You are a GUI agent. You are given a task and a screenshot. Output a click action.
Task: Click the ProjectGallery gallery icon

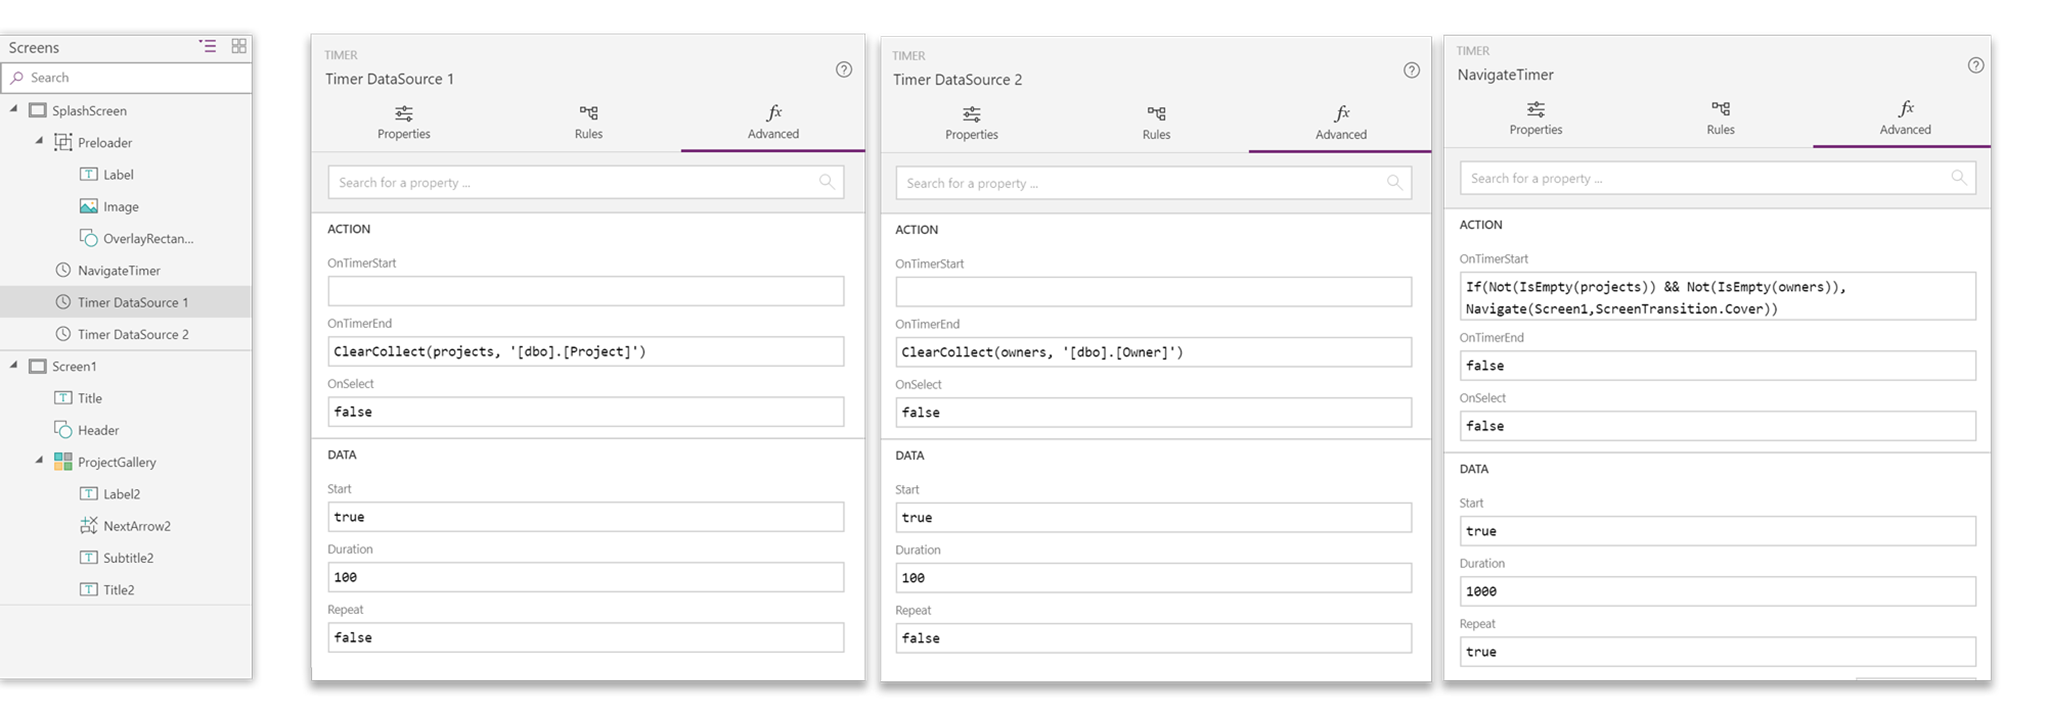pyautogui.click(x=63, y=462)
